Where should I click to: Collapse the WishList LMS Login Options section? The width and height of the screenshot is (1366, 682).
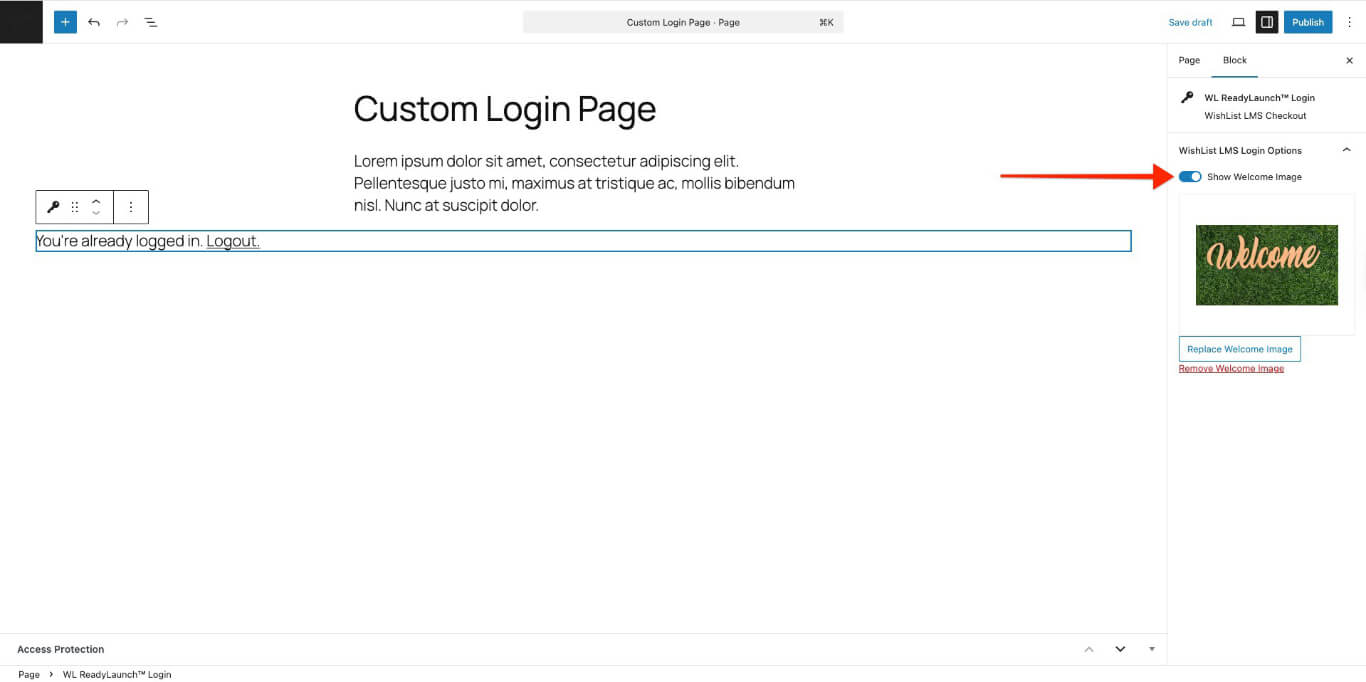1346,149
